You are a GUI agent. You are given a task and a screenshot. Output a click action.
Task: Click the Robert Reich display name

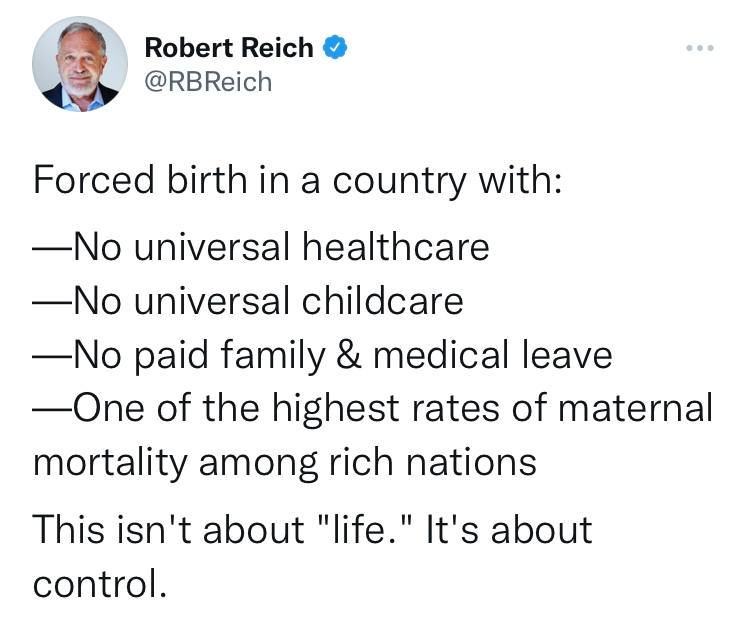pyautogui.click(x=229, y=47)
